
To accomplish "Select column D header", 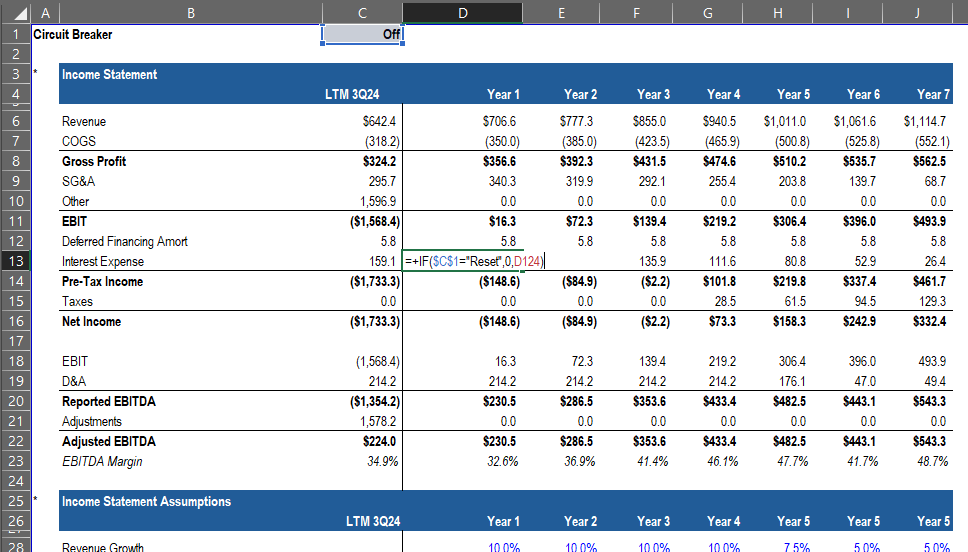I will 461,12.
